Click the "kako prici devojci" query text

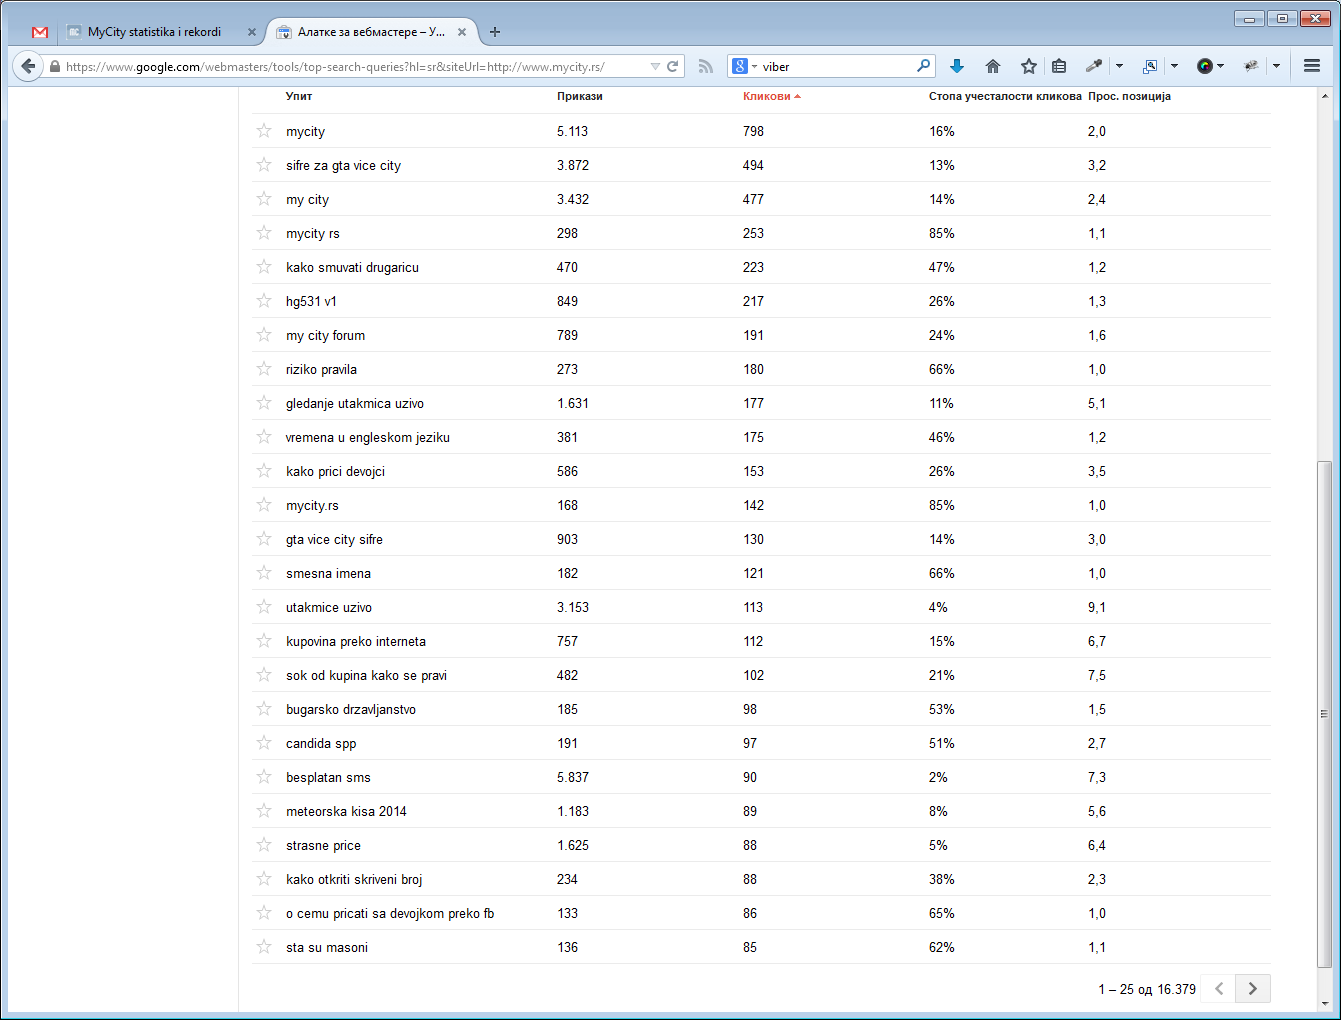335,471
